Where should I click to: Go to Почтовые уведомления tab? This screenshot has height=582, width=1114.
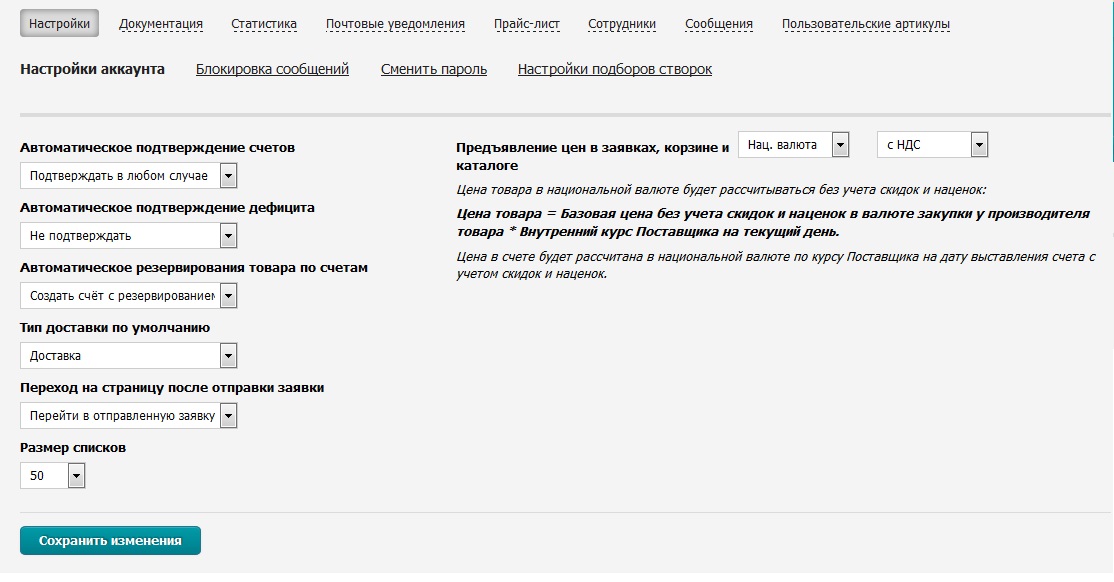[395, 24]
